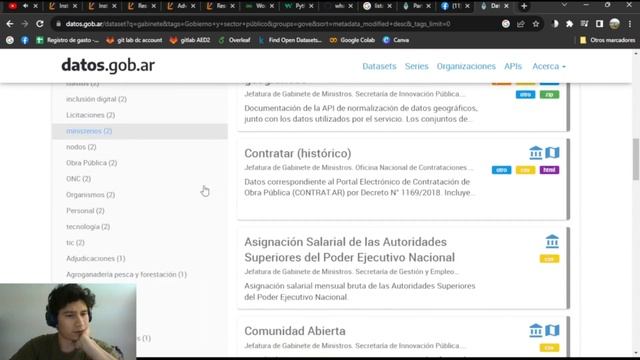
Task: Click the share icon in the address bar
Action: [521, 24]
